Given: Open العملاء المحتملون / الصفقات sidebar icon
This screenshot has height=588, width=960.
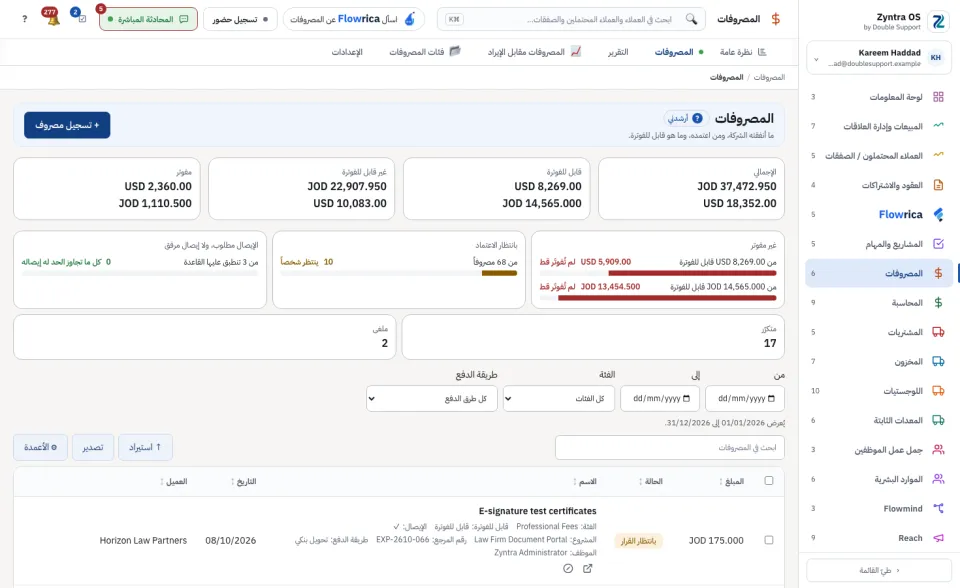Looking at the screenshot, I should coord(938,156).
